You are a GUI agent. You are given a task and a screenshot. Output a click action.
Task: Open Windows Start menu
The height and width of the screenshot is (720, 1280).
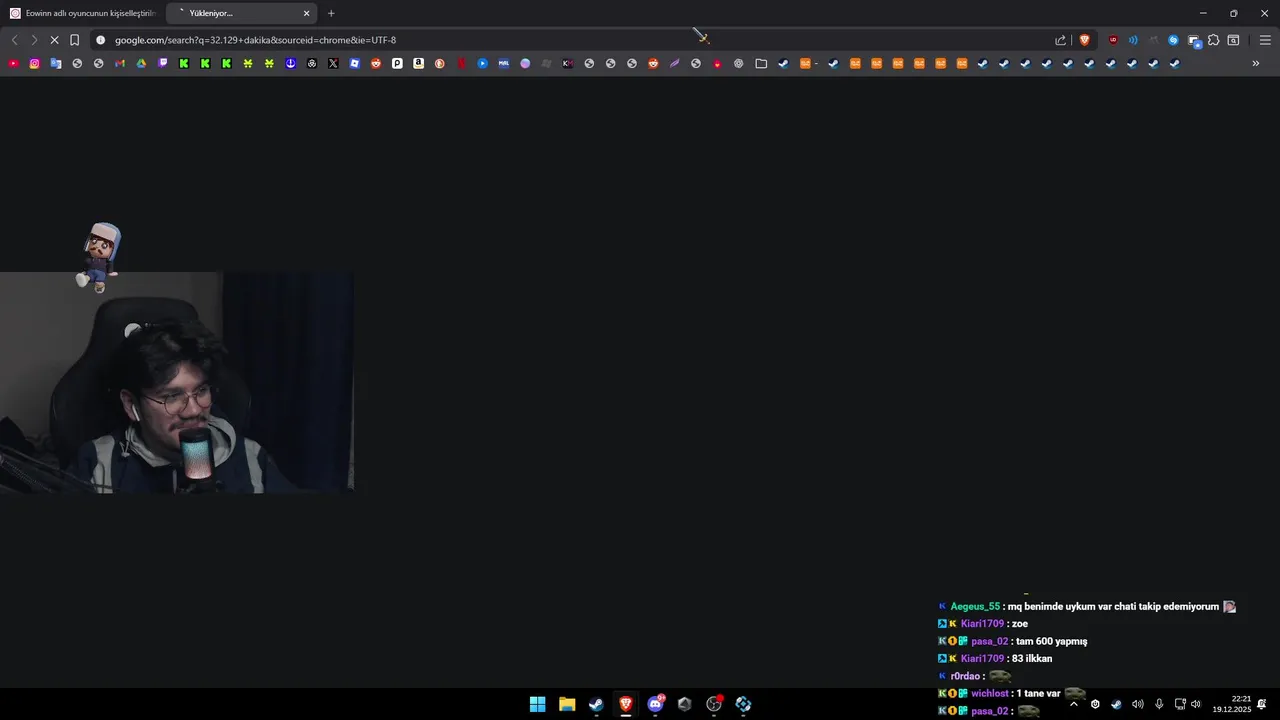tap(537, 704)
